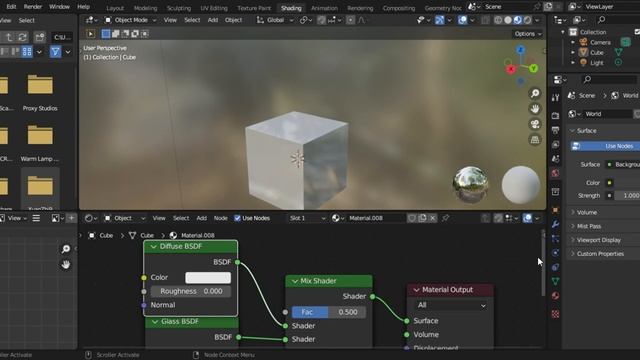Click the node editor pan hand icon

[x=66, y=264]
